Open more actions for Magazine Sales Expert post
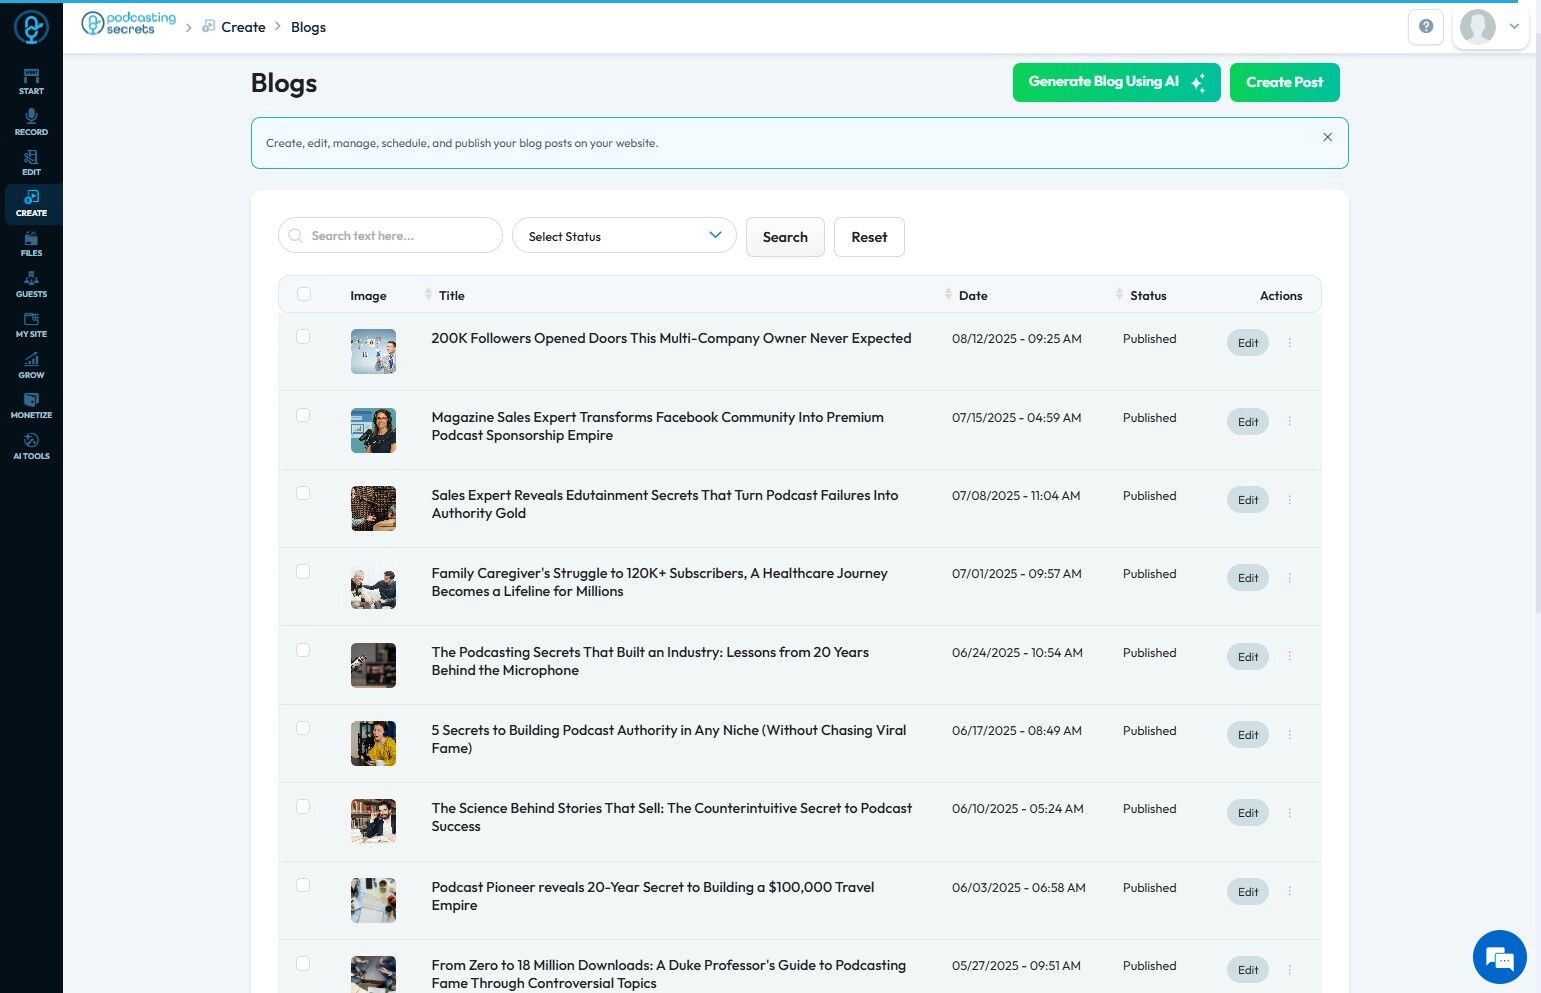This screenshot has width=1541, height=993. pyautogui.click(x=1289, y=421)
